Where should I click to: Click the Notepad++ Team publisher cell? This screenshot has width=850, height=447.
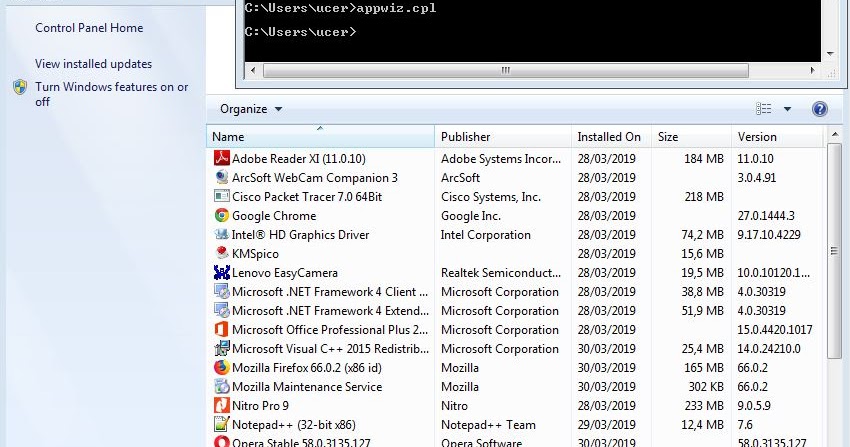pyautogui.click(x=488, y=425)
